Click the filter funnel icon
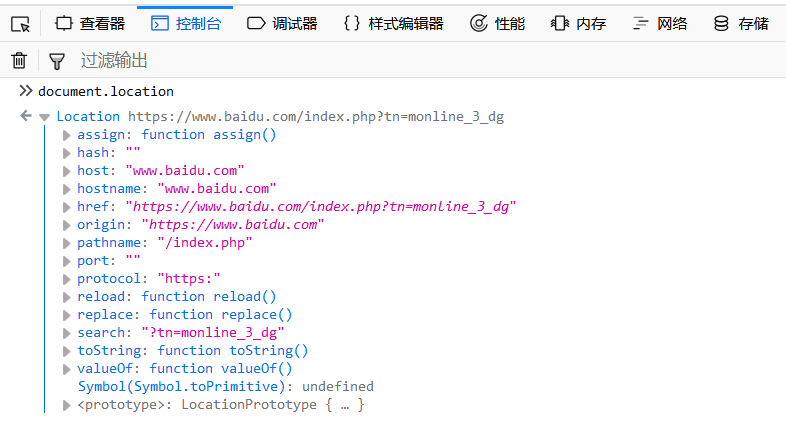 click(57, 61)
